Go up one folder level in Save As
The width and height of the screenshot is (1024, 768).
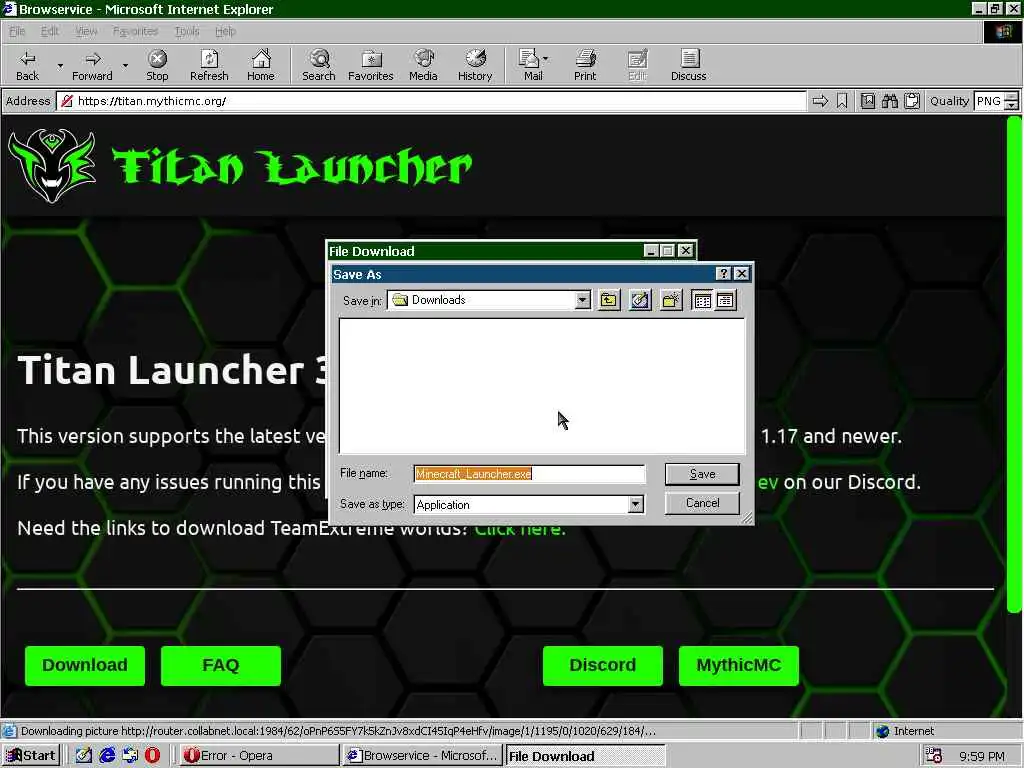(x=609, y=300)
